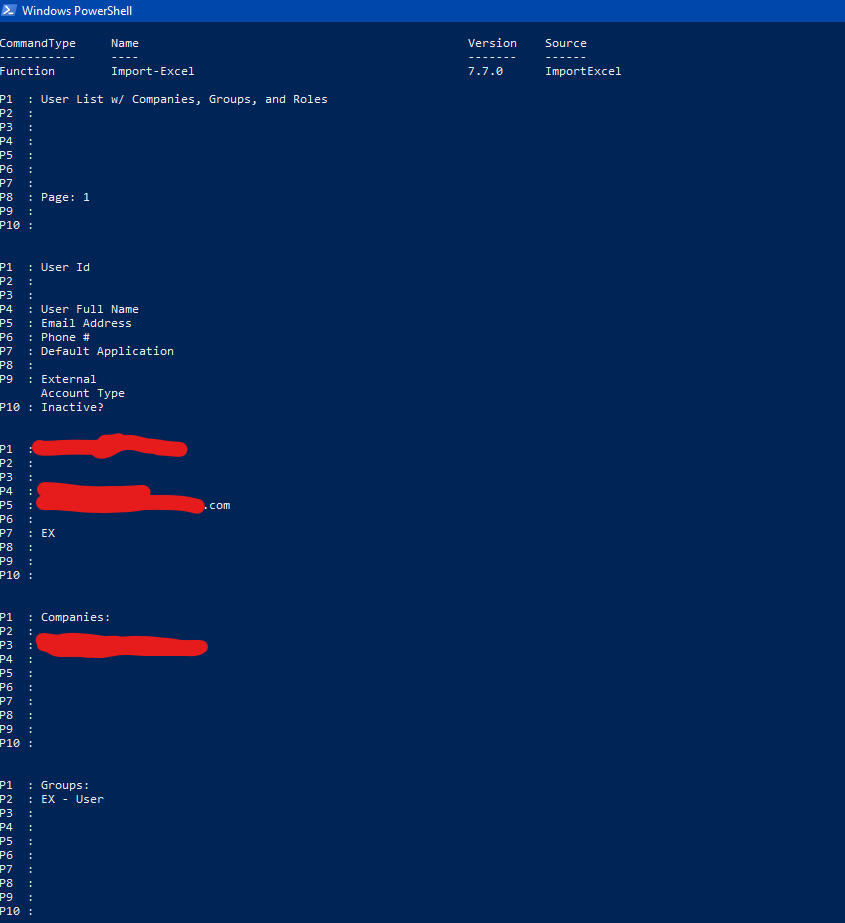Select the ImportExcel source label

583,71
